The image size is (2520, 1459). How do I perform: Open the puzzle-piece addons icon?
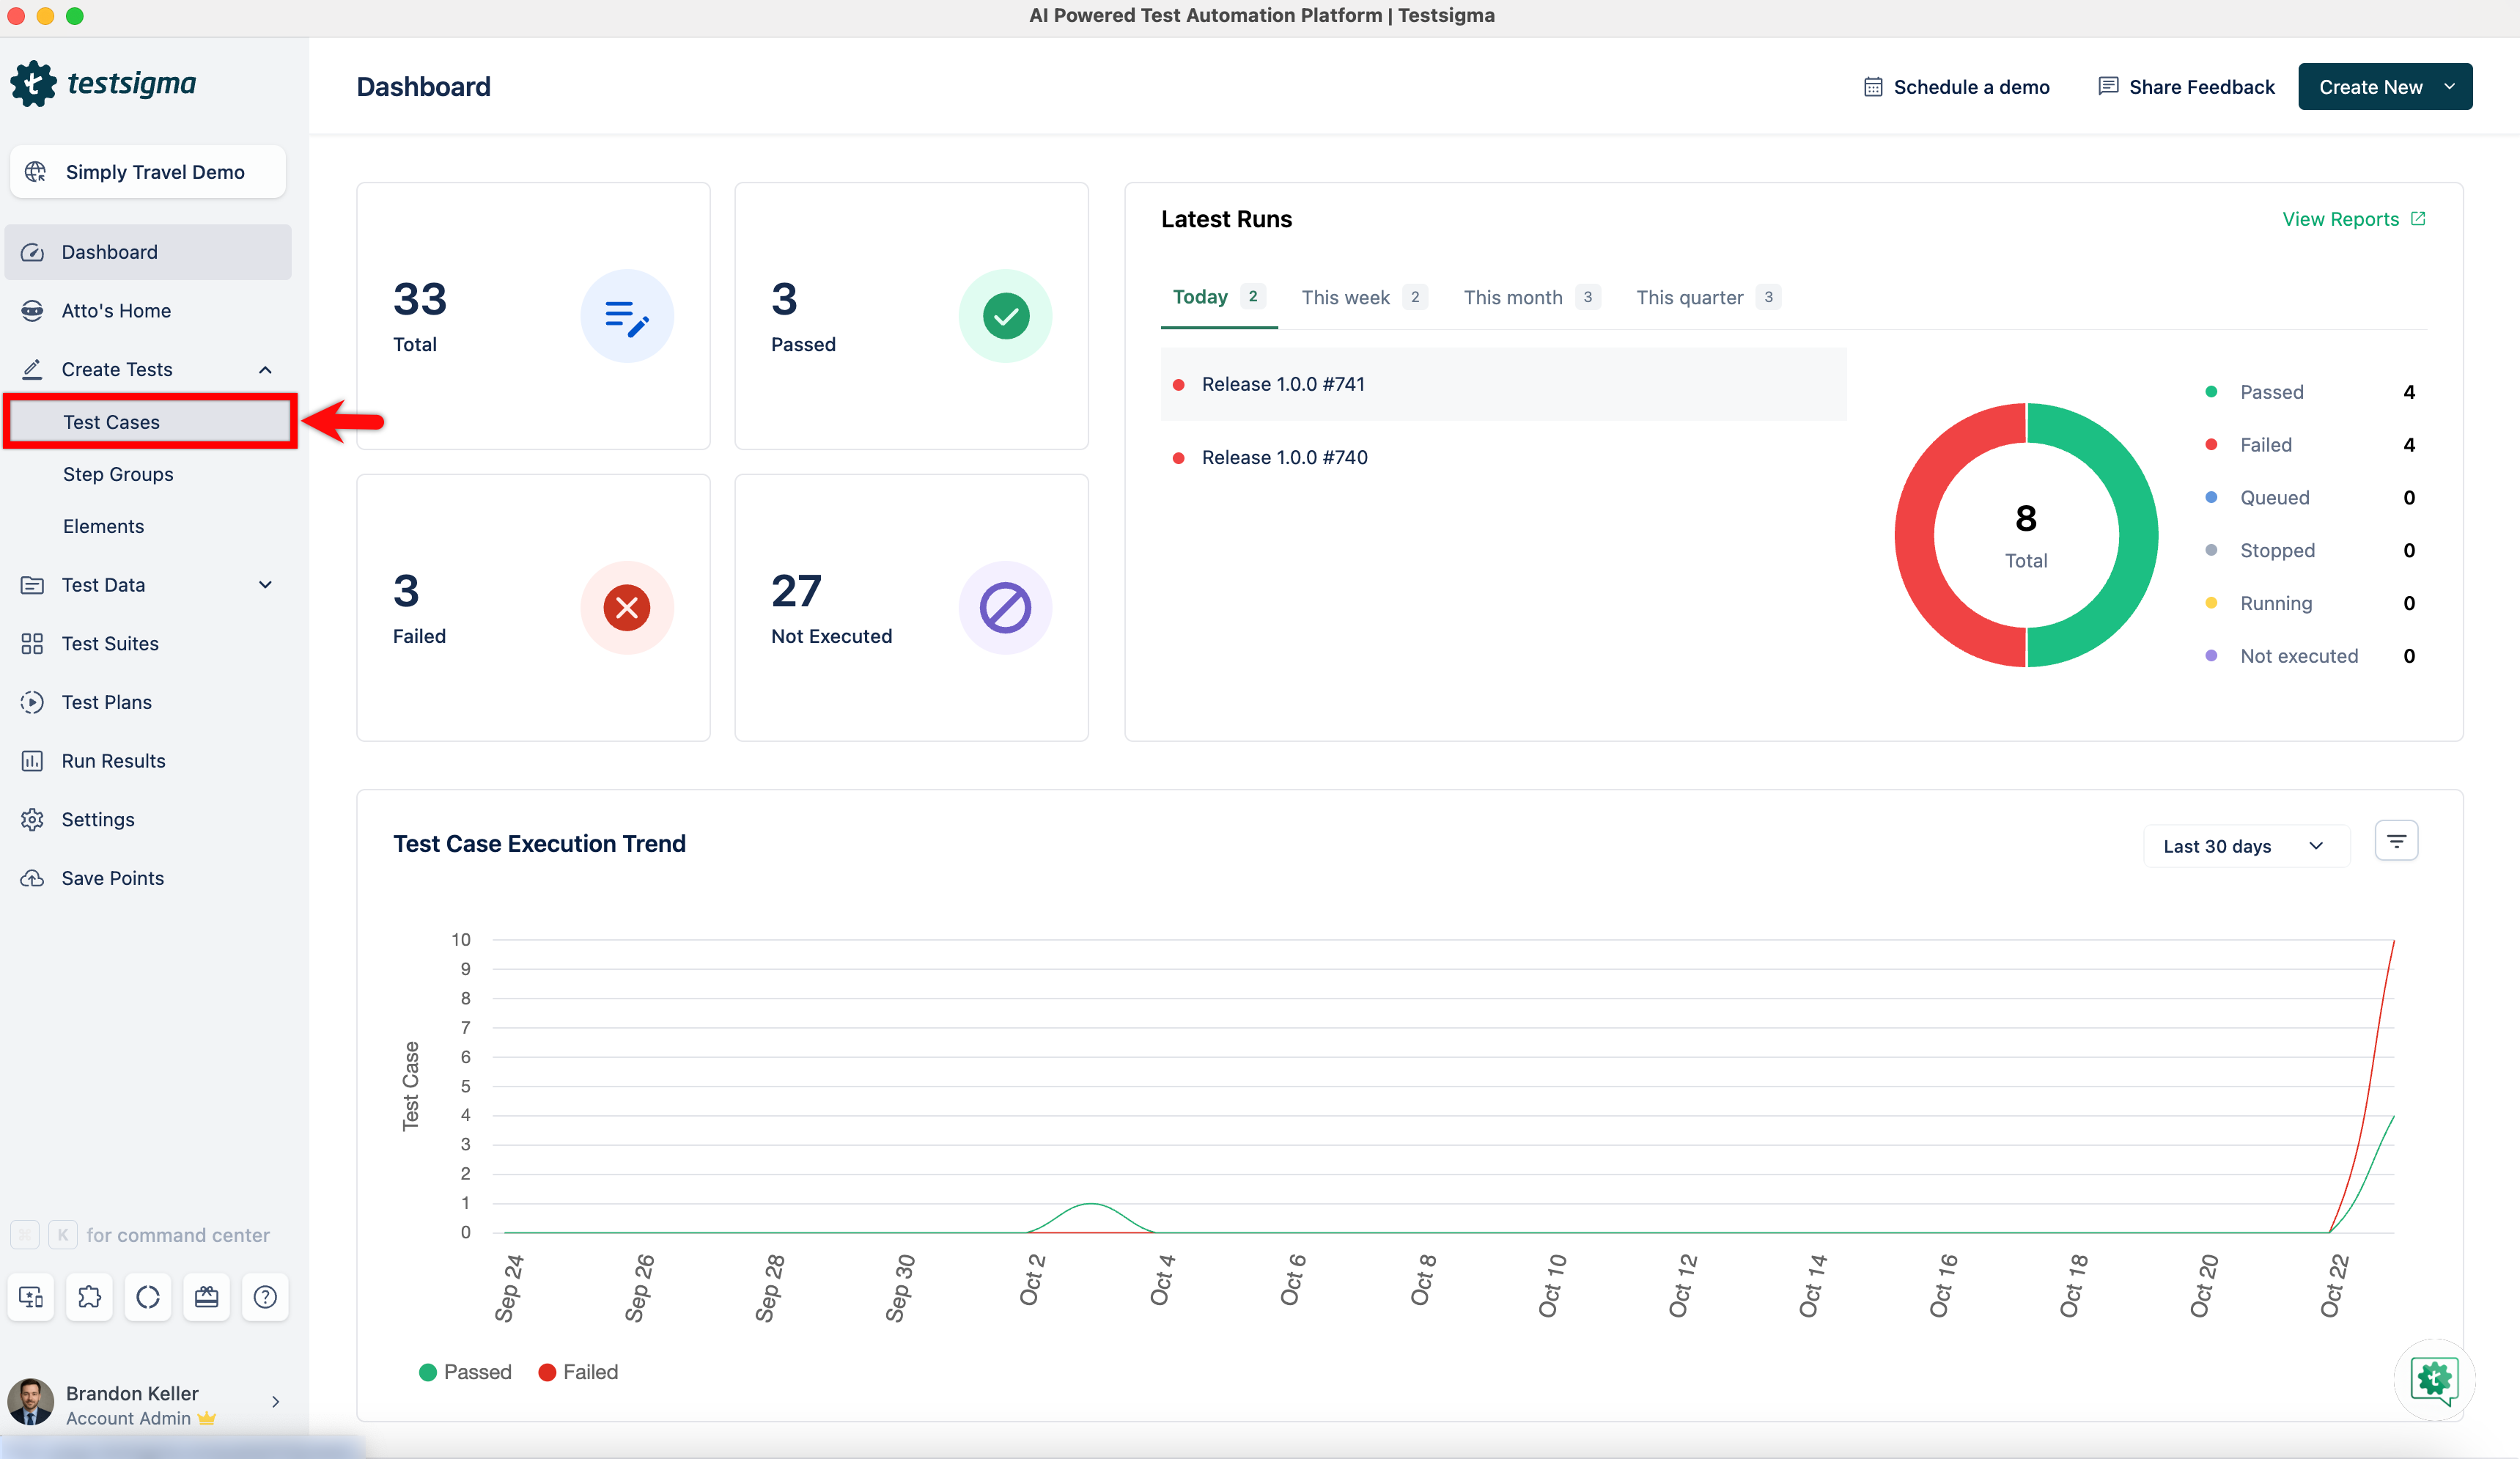pos(89,1297)
